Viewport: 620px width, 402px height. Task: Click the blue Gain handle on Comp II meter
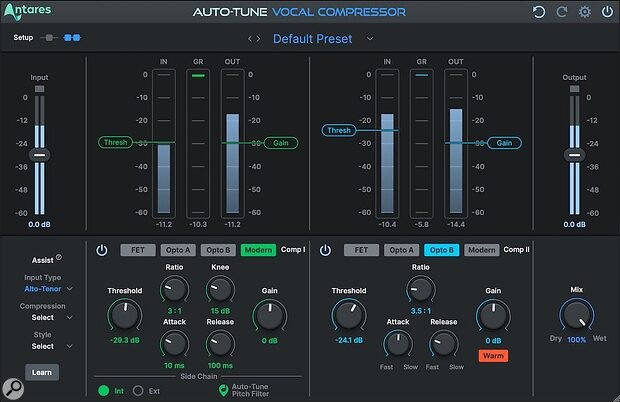point(504,143)
